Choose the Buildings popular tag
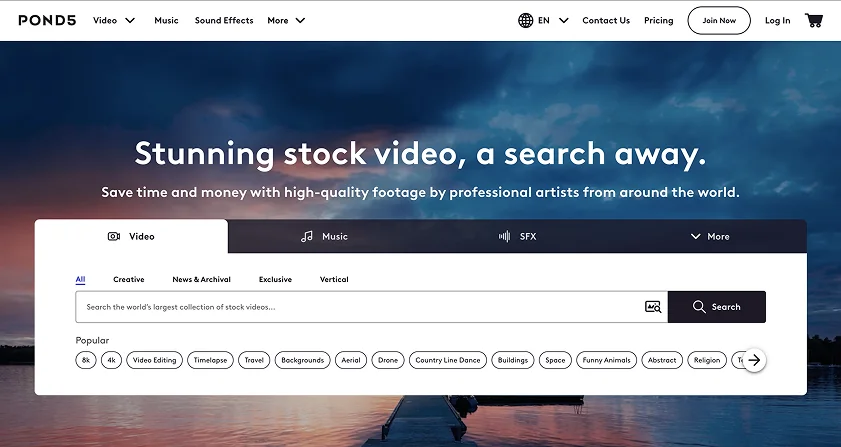841x447 pixels. [x=513, y=360]
